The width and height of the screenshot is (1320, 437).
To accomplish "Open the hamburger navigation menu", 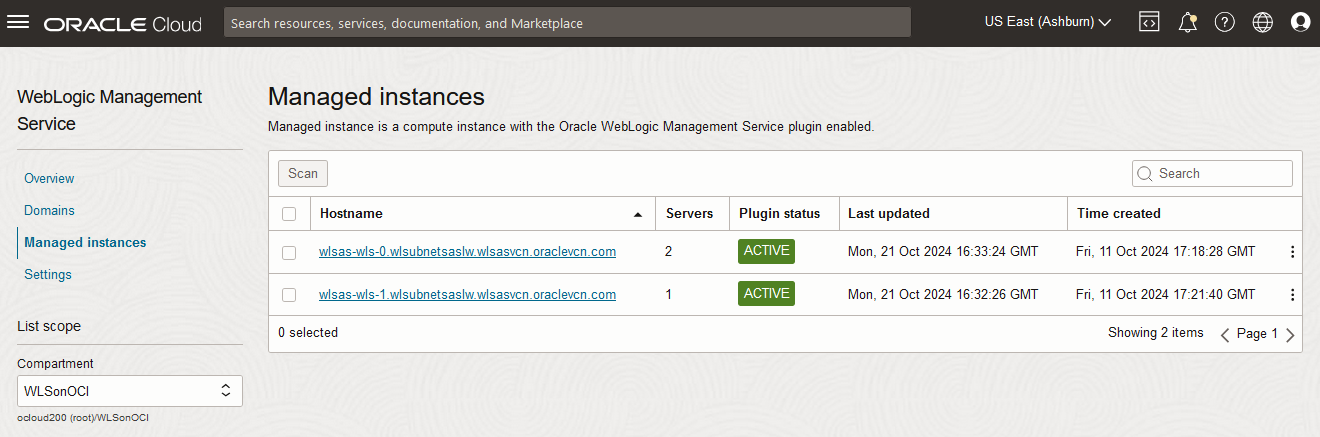I will tap(19, 22).
